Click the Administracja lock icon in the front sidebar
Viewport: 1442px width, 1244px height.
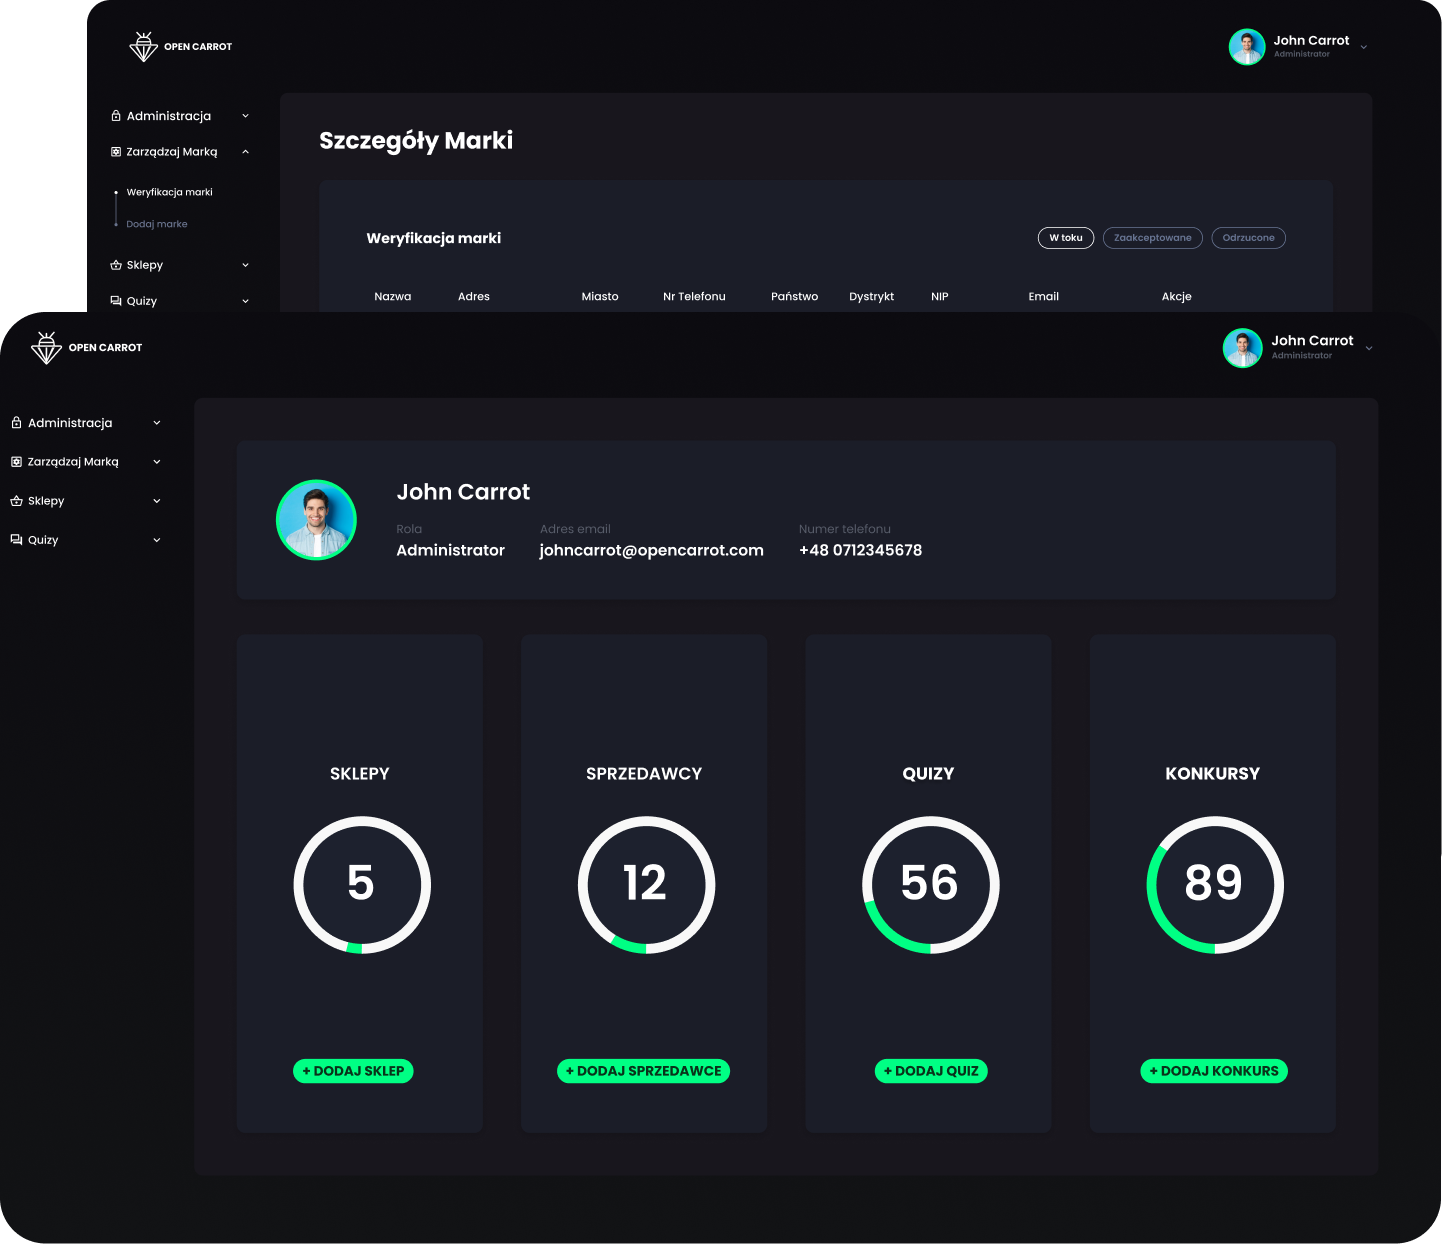(16, 423)
